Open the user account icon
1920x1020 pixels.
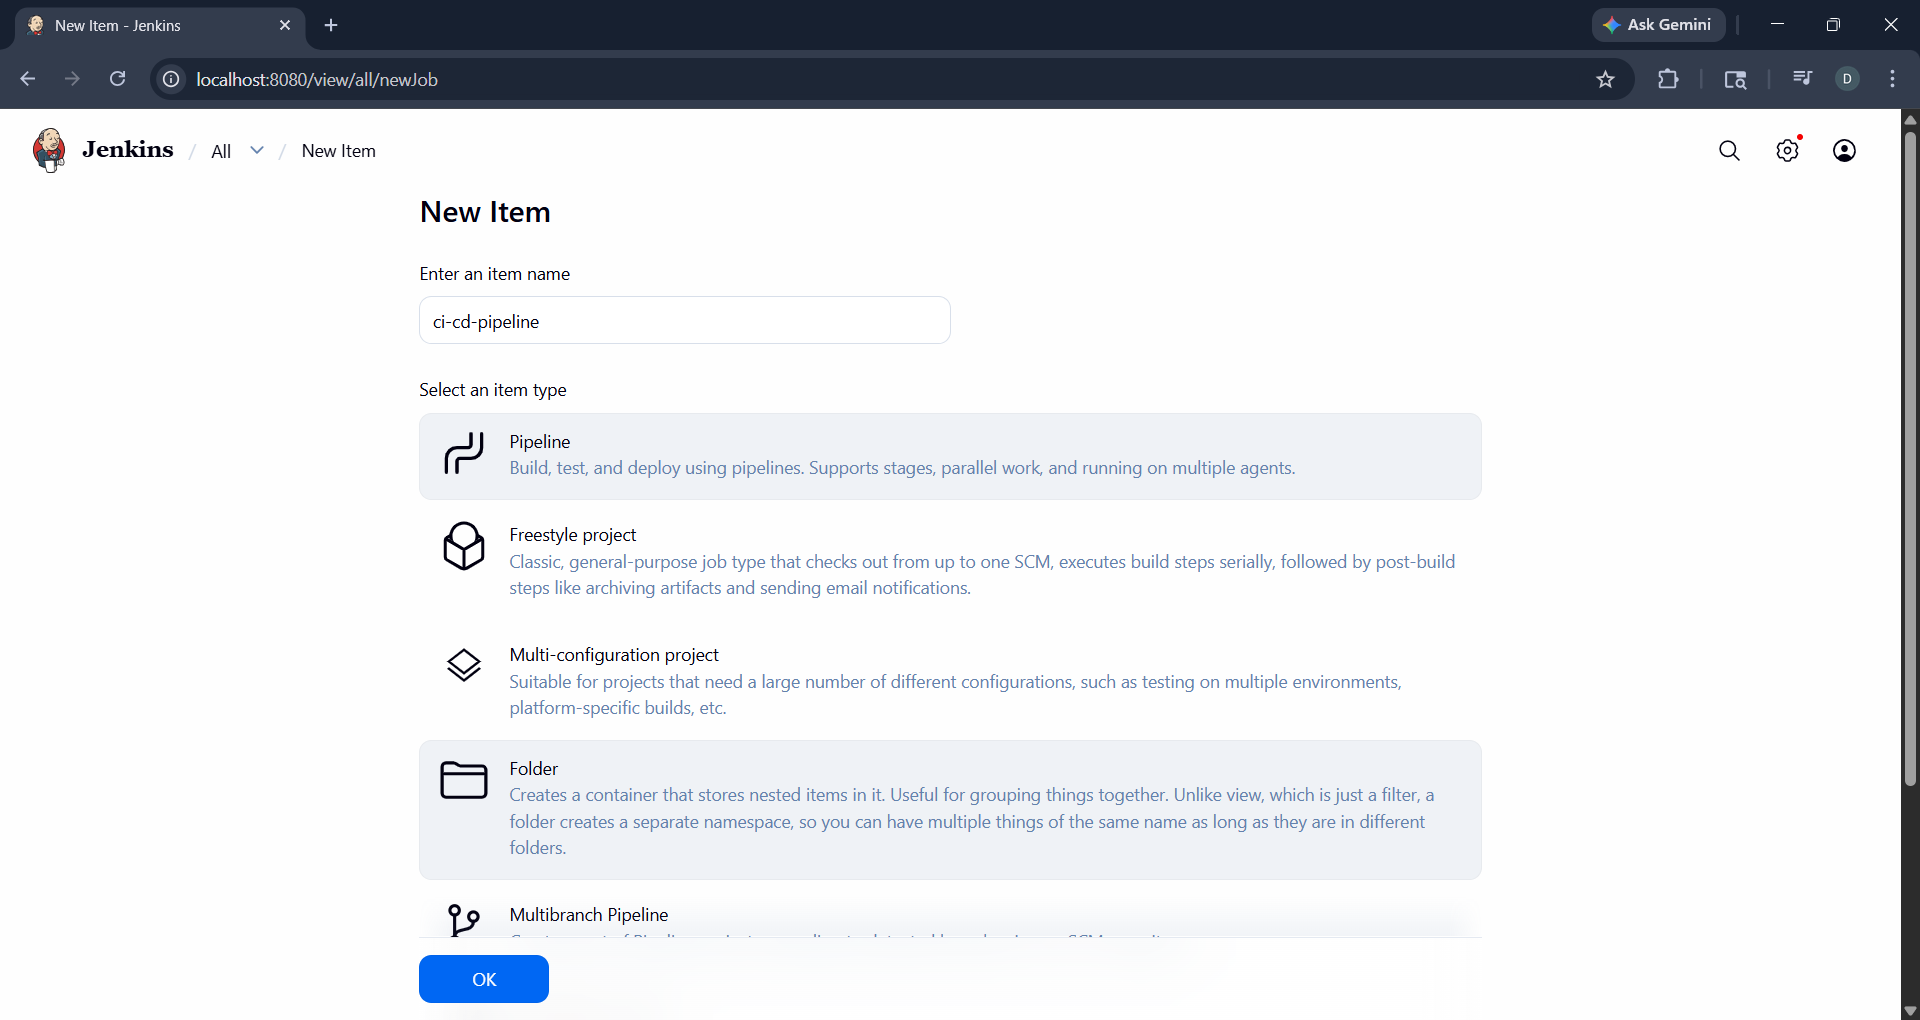coord(1844,150)
